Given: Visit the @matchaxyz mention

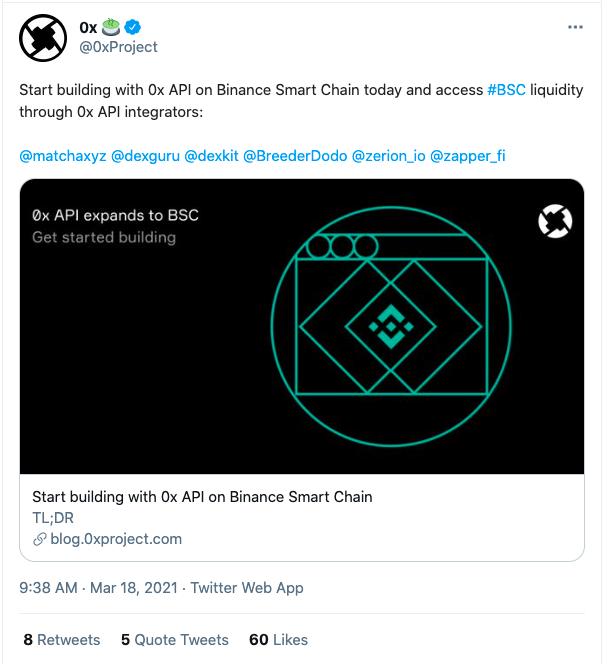Looking at the screenshot, I should coord(62,156).
